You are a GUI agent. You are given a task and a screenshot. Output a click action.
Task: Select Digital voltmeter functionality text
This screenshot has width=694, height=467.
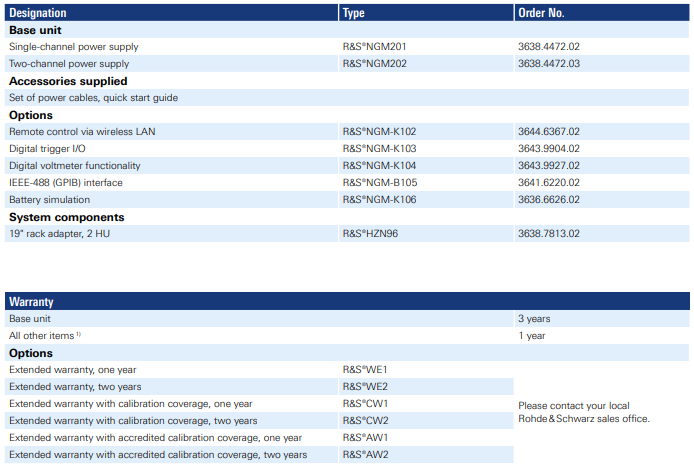[74, 166]
